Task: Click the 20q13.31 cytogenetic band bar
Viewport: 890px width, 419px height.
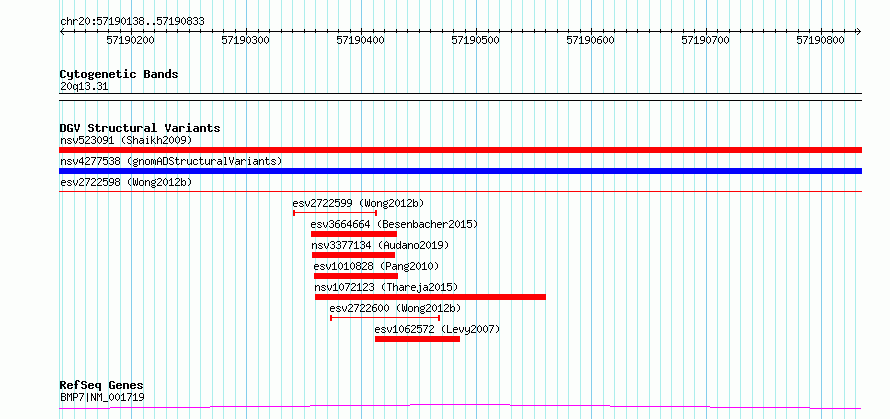Action: (x=460, y=97)
